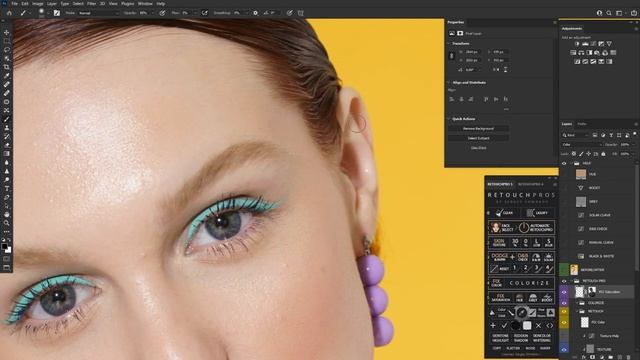Image resolution: width=640 pixels, height=360 pixels.
Task: Open the Layer menu
Action: 52,4
